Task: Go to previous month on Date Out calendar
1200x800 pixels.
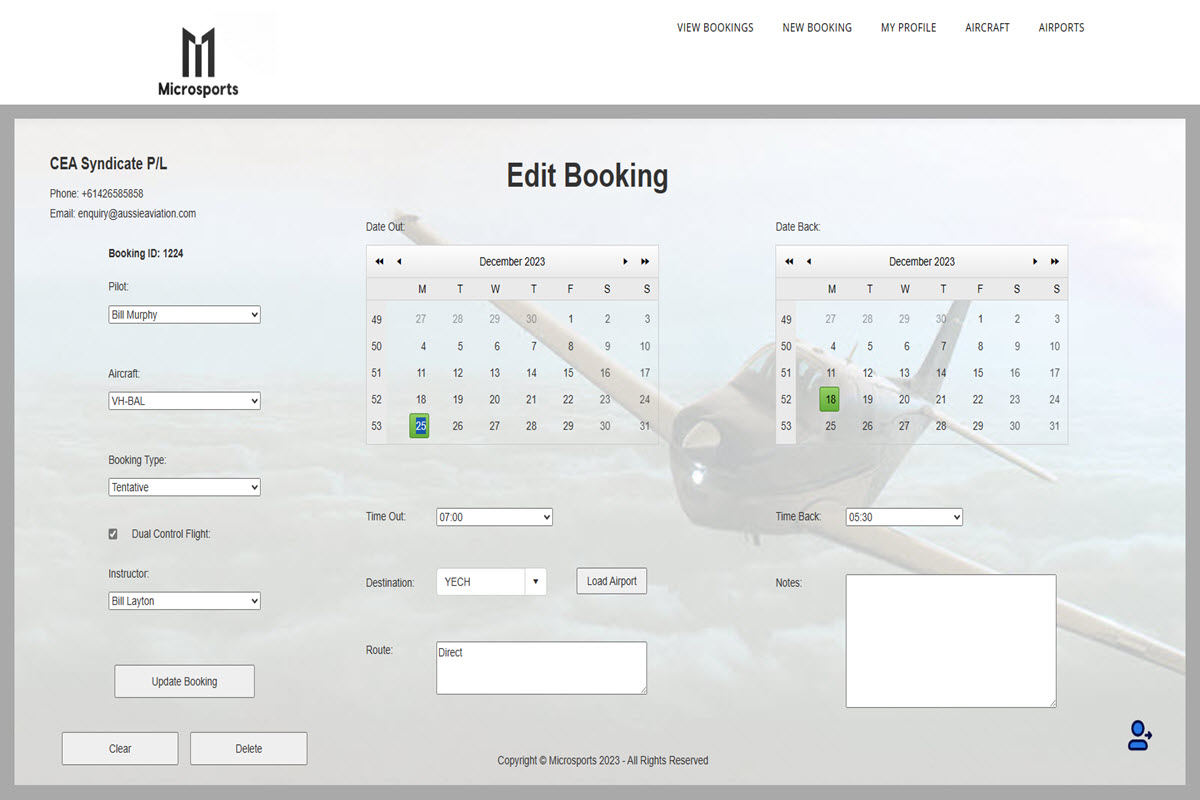Action: (x=398, y=261)
